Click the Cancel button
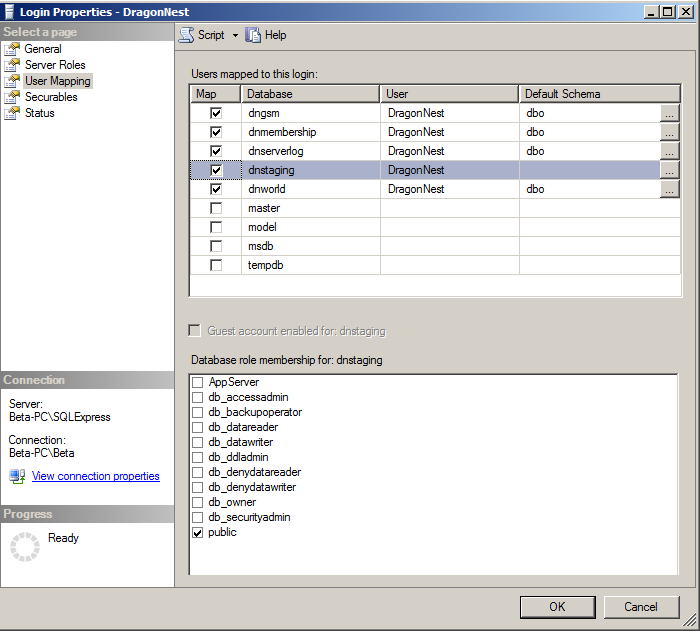 (641, 607)
